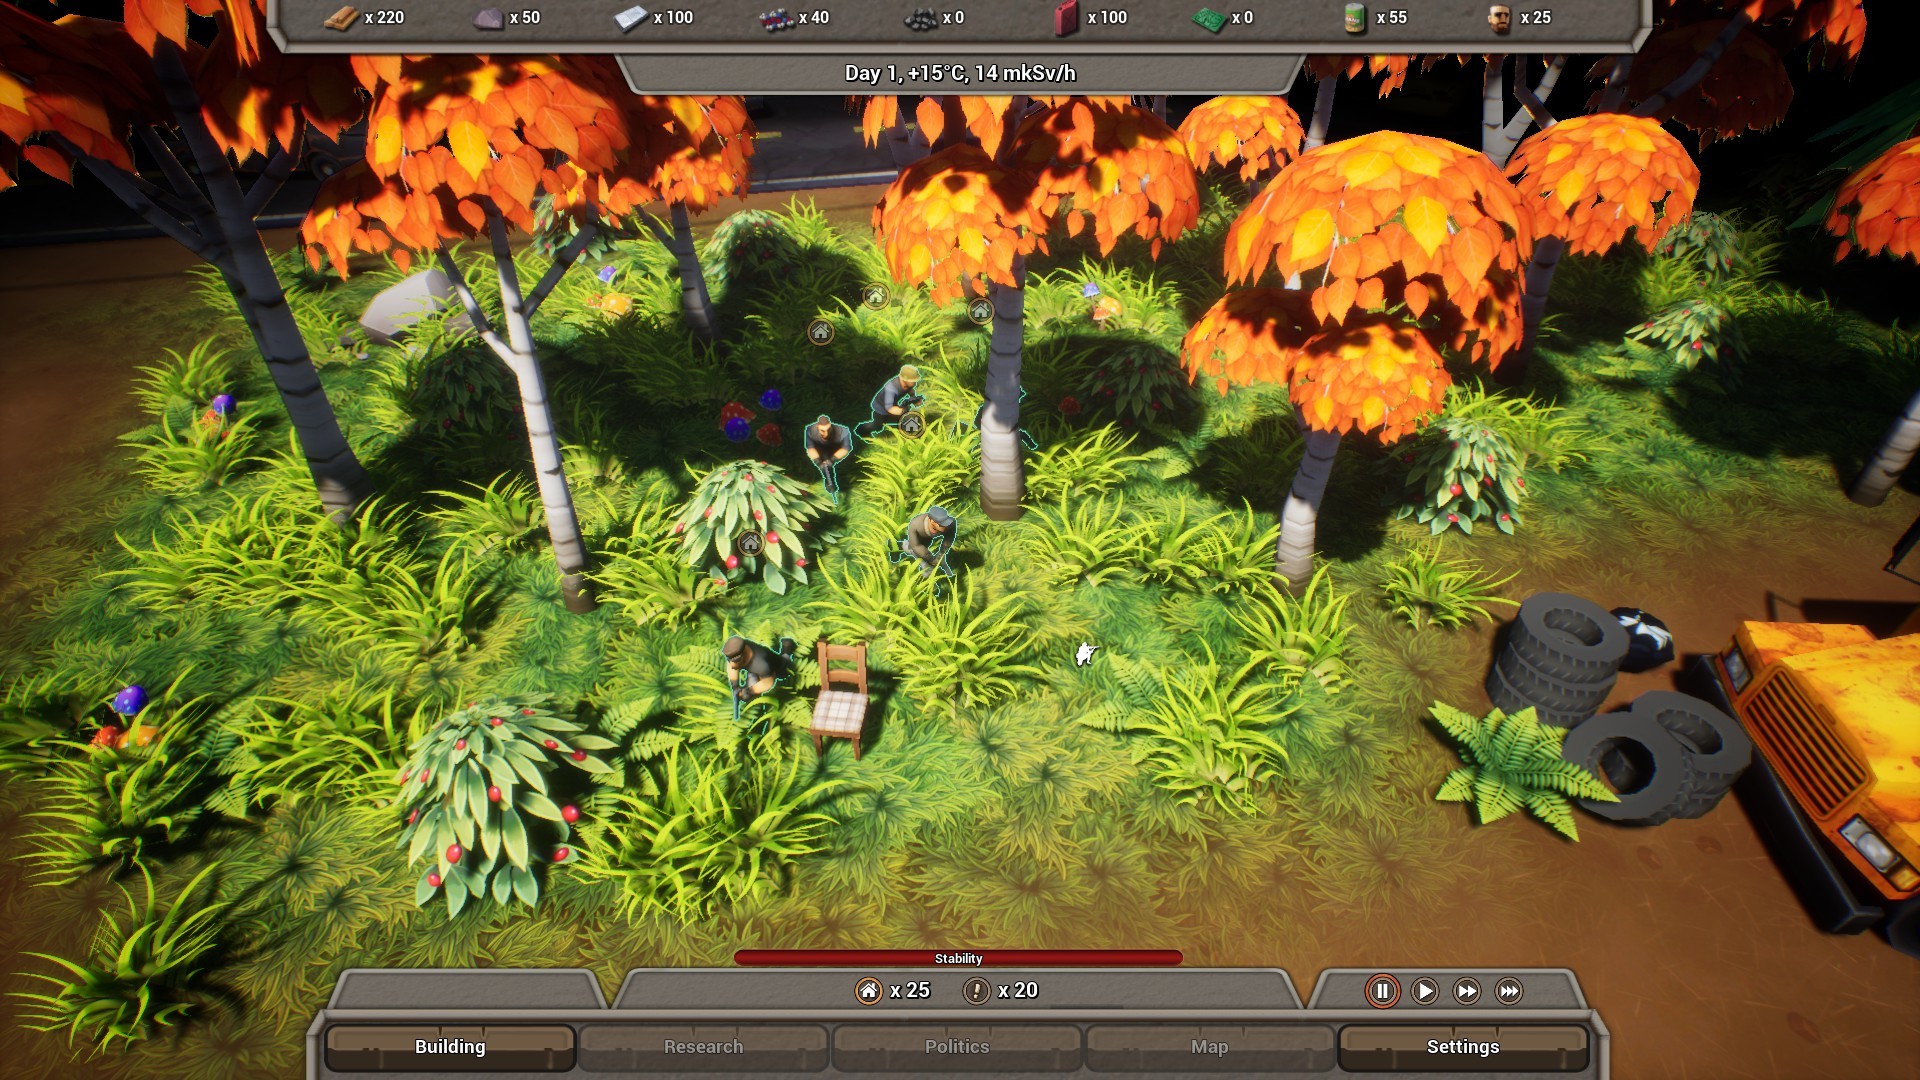The image size is (1920, 1080).
Task: Click the red fuel canister icon
Action: [x=1066, y=18]
